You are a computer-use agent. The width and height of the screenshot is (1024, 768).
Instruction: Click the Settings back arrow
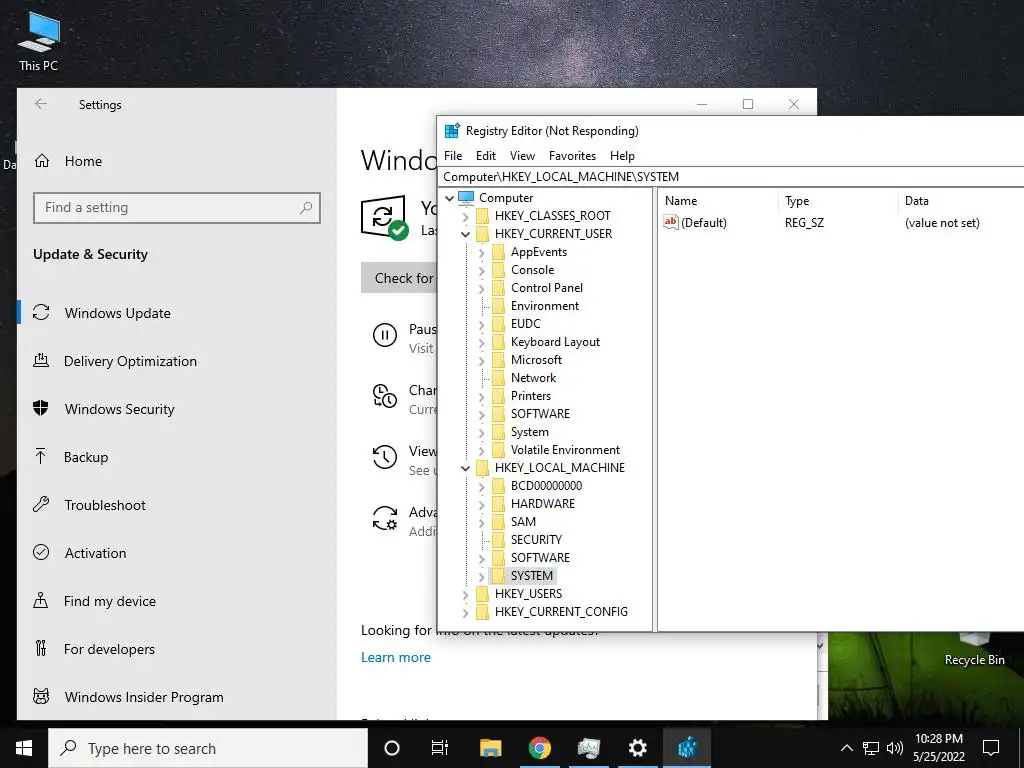point(41,104)
